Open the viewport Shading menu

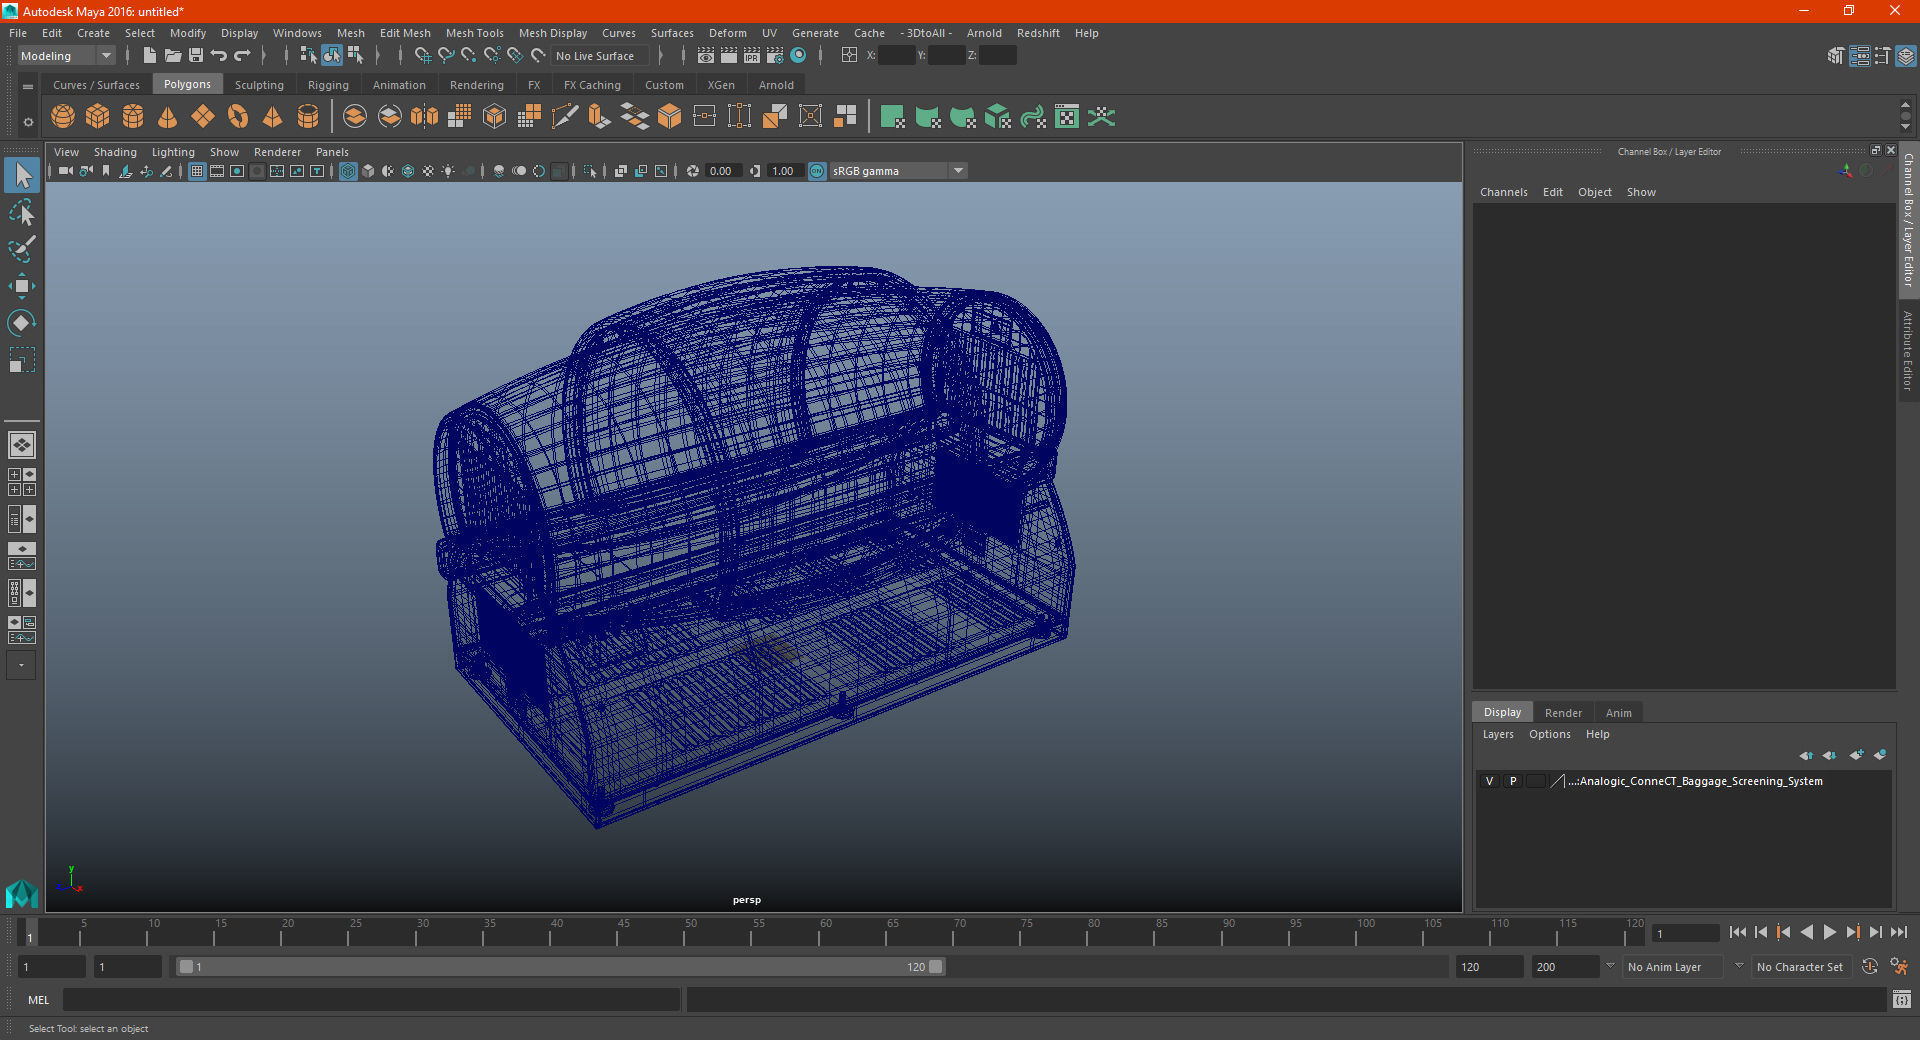[115, 152]
